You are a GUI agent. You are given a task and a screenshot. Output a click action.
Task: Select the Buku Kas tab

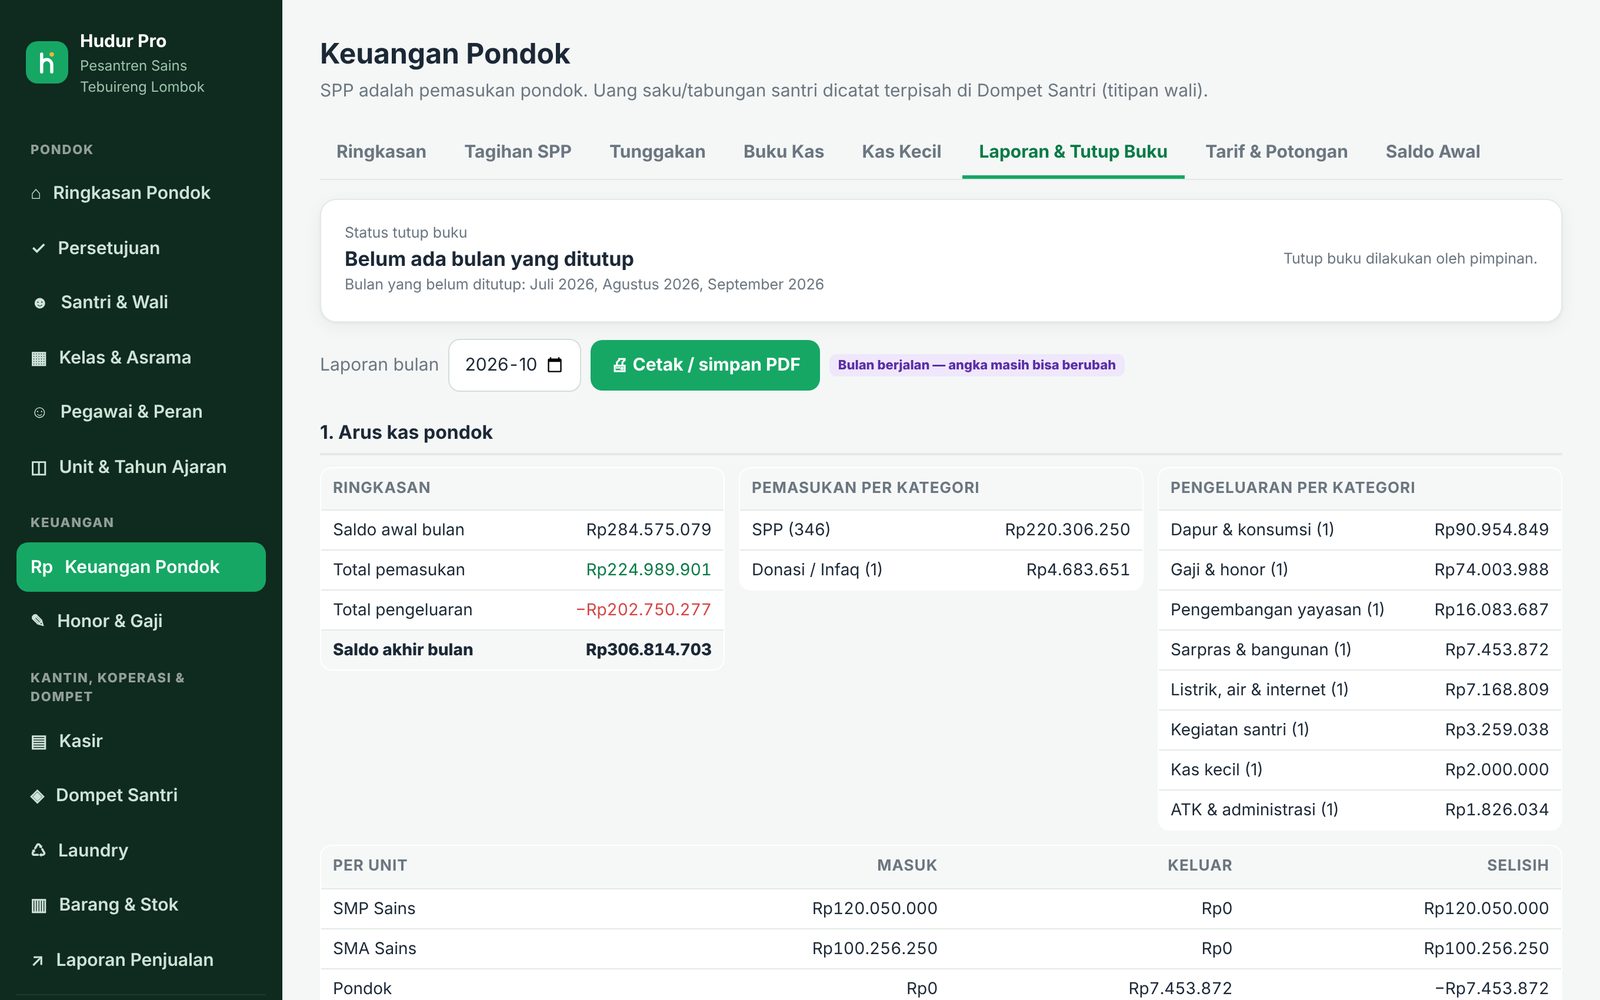(783, 152)
